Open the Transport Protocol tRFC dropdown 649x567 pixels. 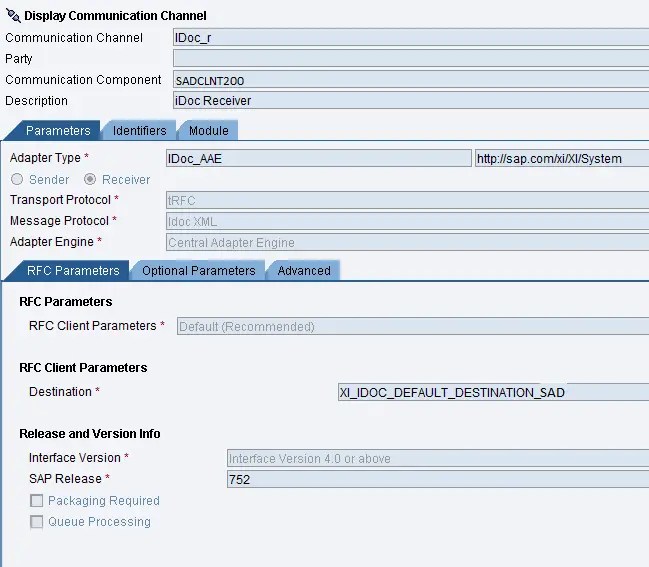click(x=407, y=200)
